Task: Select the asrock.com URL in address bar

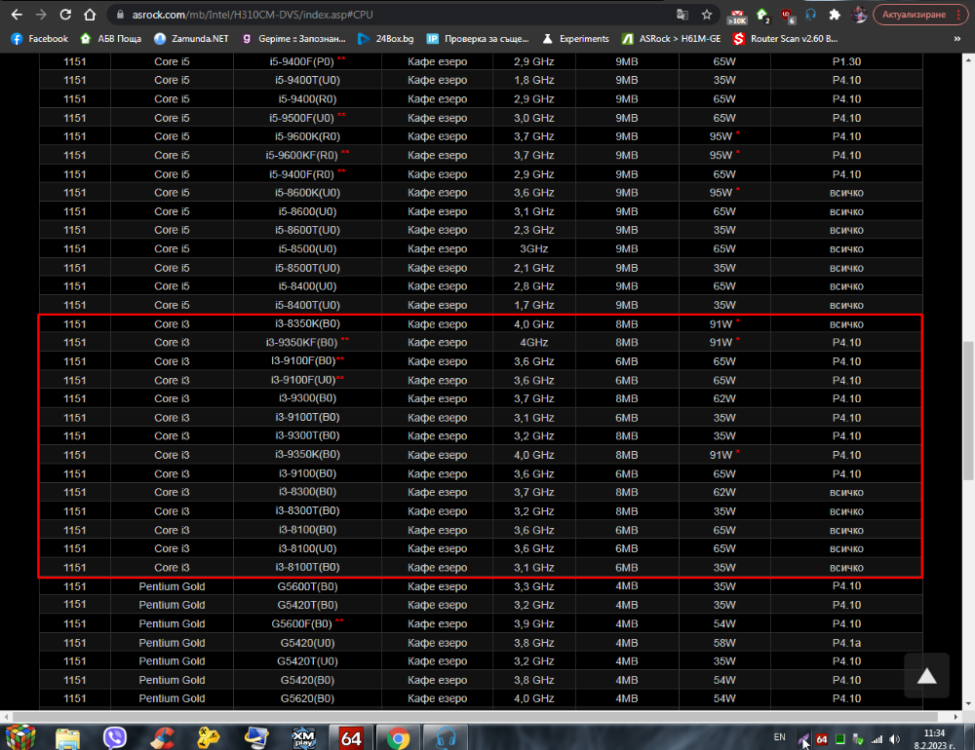Action: [252, 14]
